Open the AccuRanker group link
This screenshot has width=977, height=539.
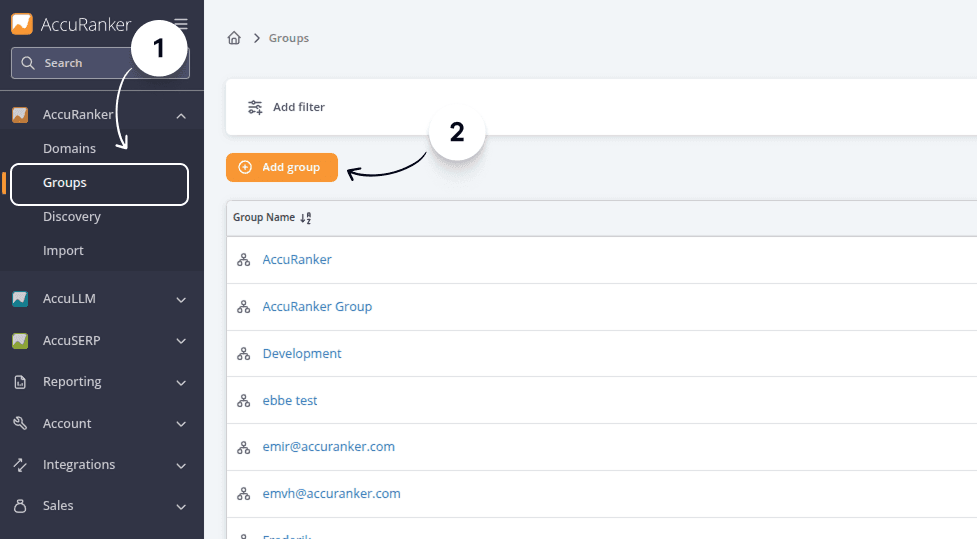point(297,260)
